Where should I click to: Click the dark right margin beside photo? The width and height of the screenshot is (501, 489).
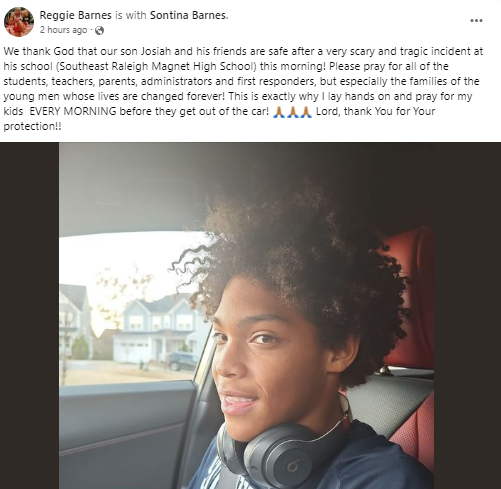pyautogui.click(x=467, y=316)
